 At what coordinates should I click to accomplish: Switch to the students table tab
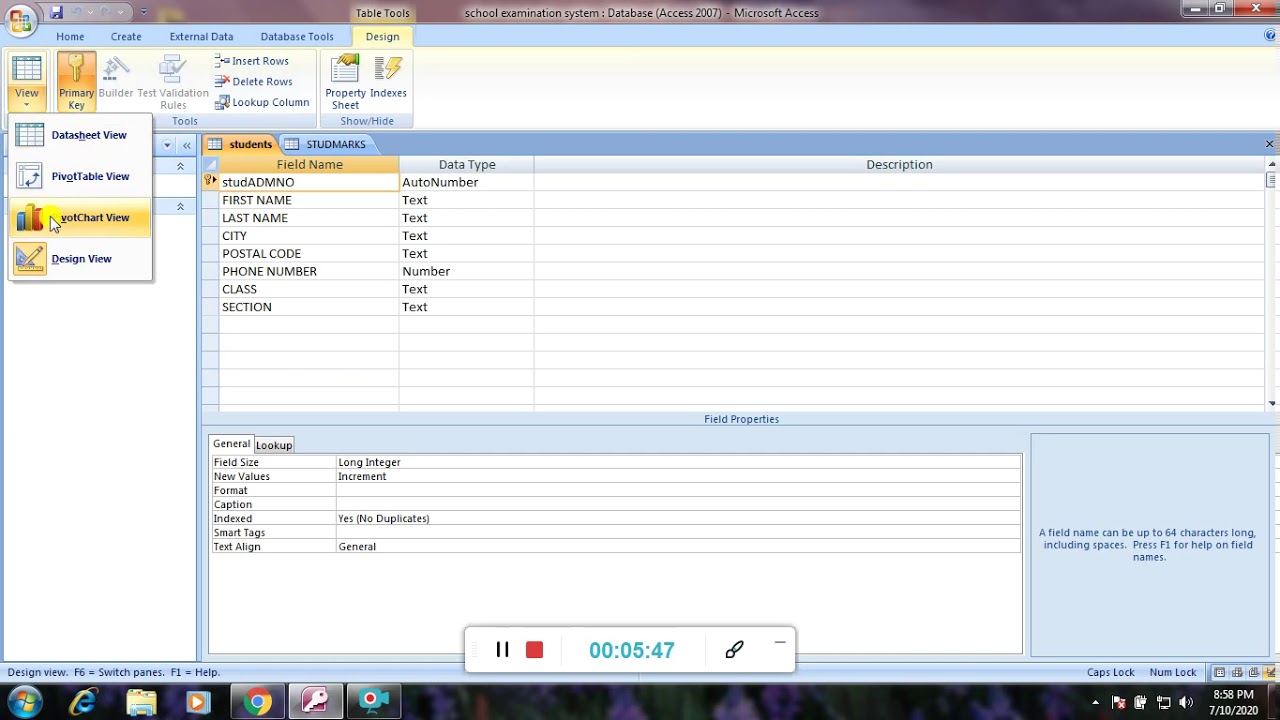point(240,144)
